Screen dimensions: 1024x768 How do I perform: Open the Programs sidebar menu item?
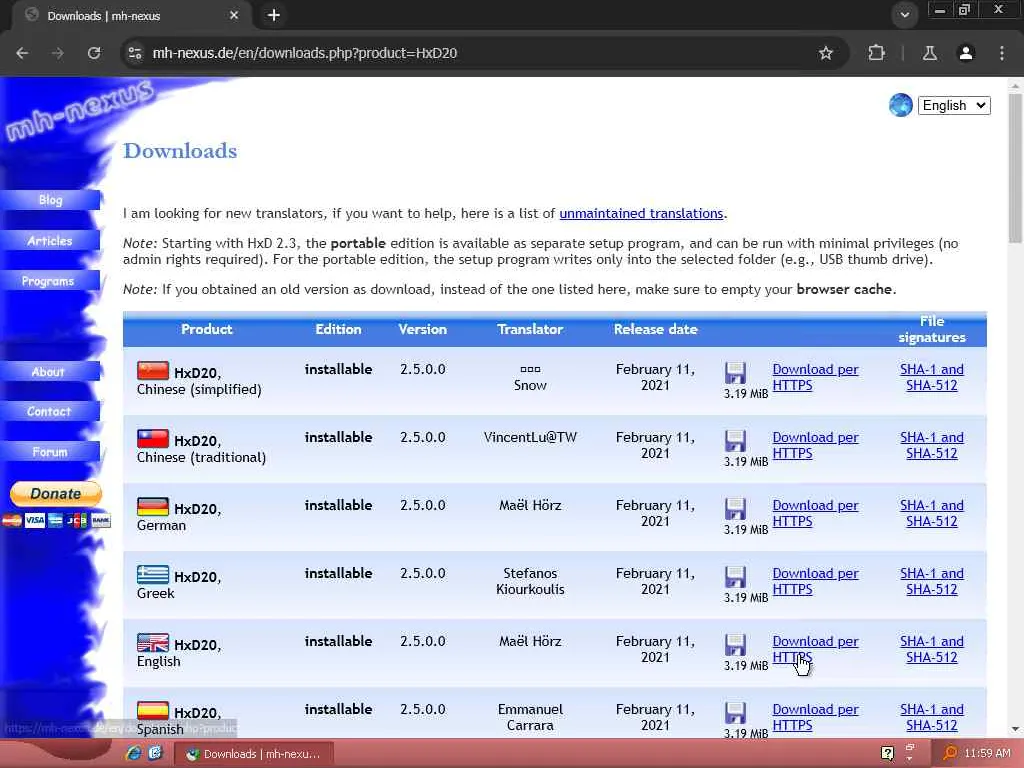50,281
